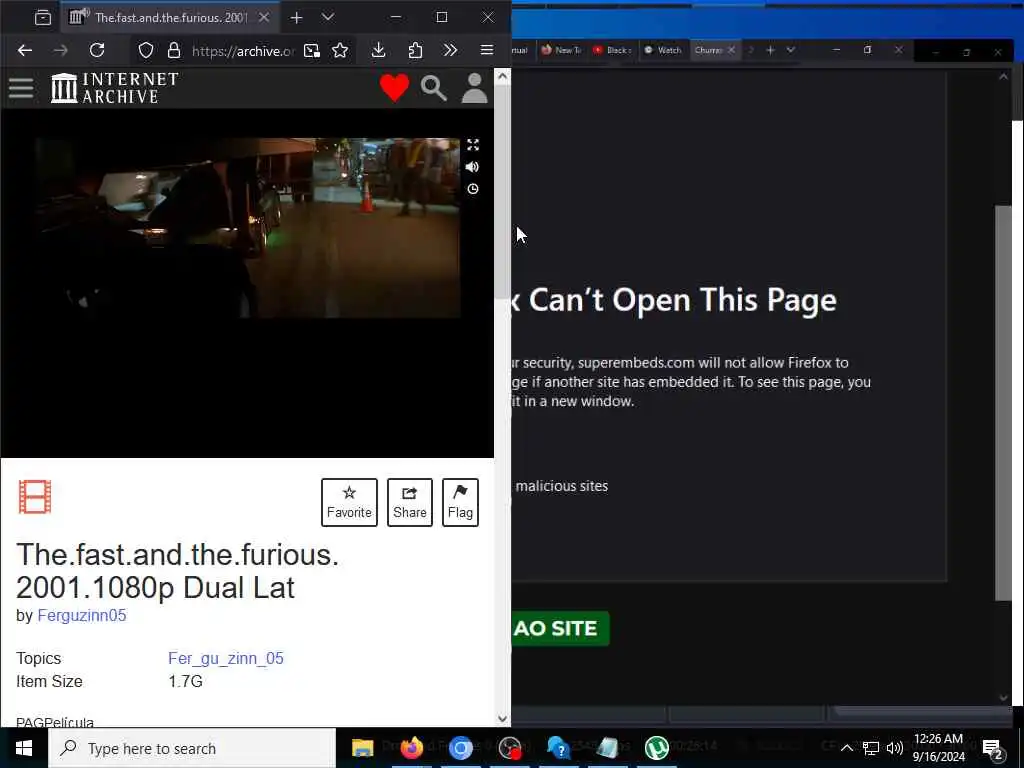1024x768 pixels.
Task: Close The.fast.and.the.furious tab
Action: coord(264,18)
